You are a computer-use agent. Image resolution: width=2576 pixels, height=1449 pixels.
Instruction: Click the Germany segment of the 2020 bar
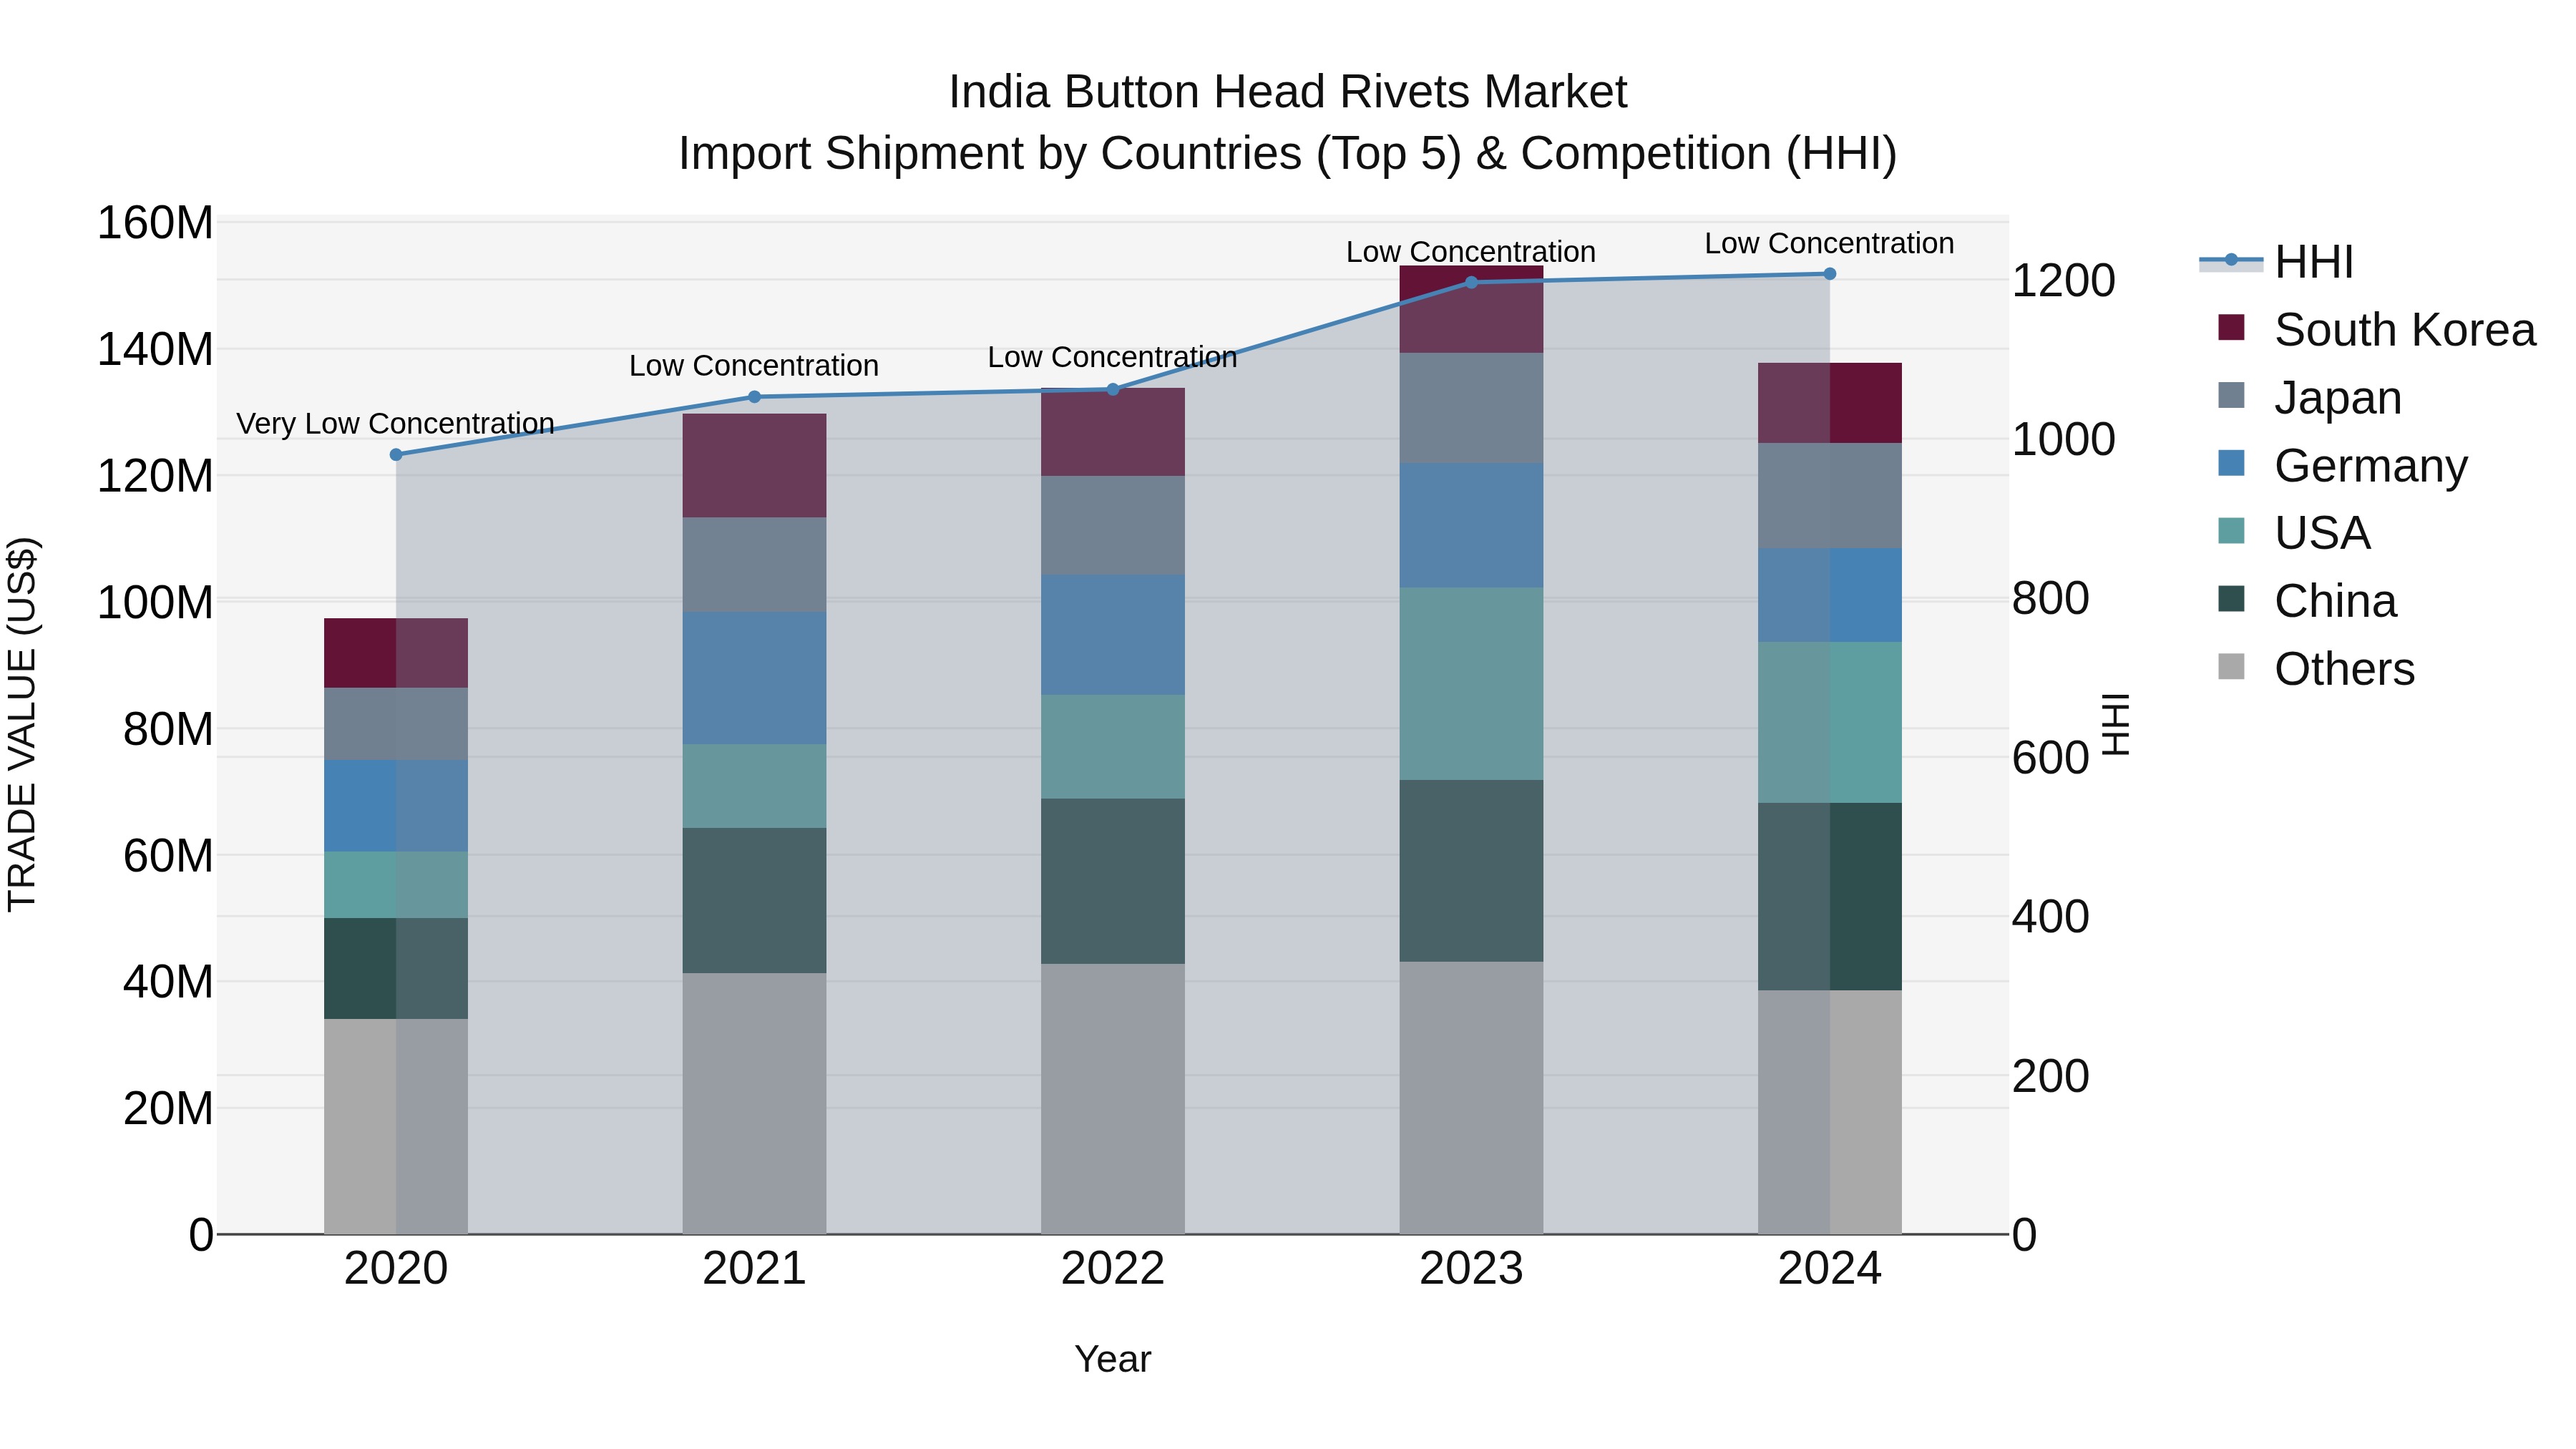(396, 806)
